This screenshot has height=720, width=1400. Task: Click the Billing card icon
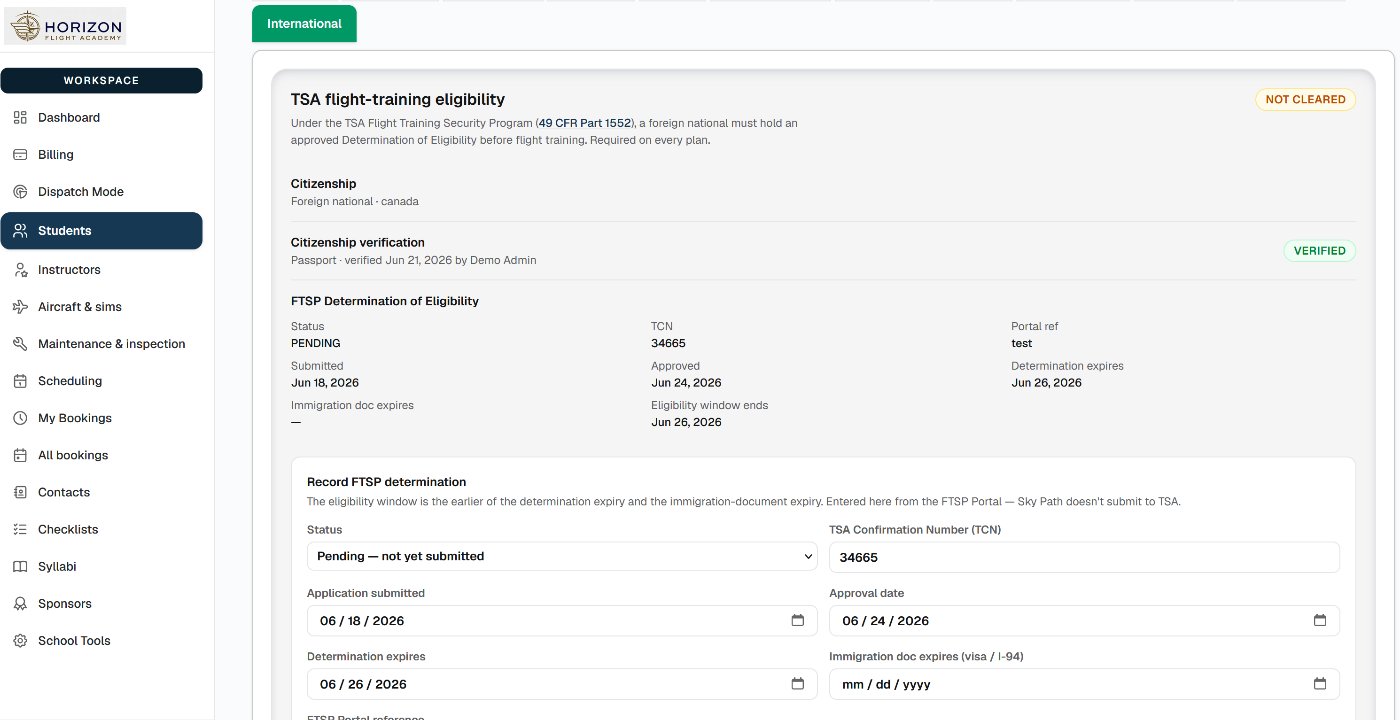point(20,155)
